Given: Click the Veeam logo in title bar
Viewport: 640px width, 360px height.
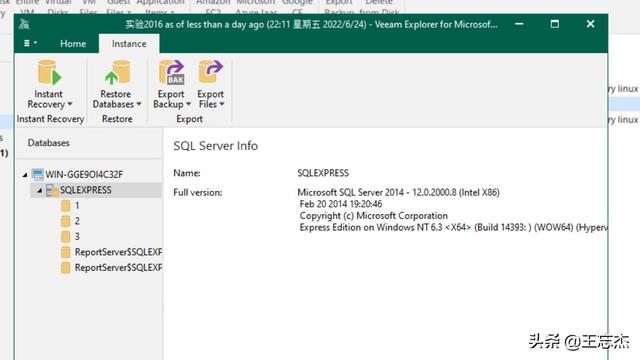Looking at the screenshot, I should tap(24, 24).
